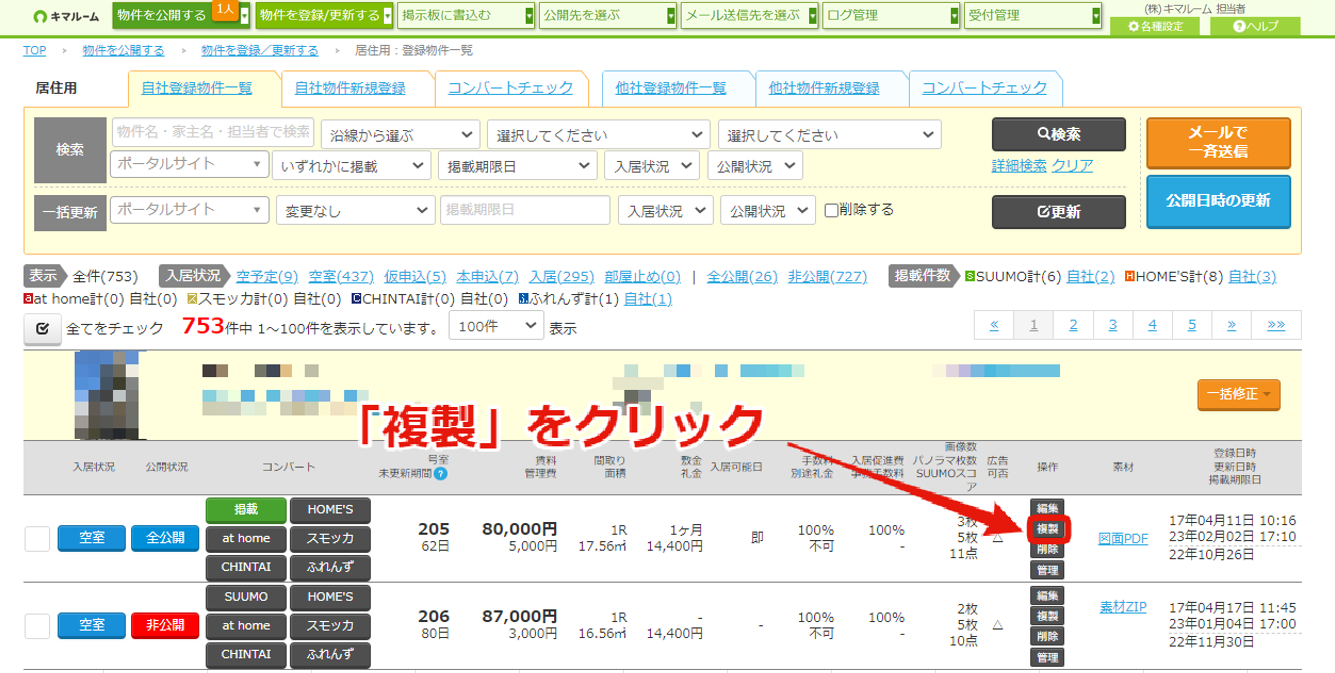Open the いずれかに掲載 dropdown
Screen dimensions: 1335x673
coord(351,166)
